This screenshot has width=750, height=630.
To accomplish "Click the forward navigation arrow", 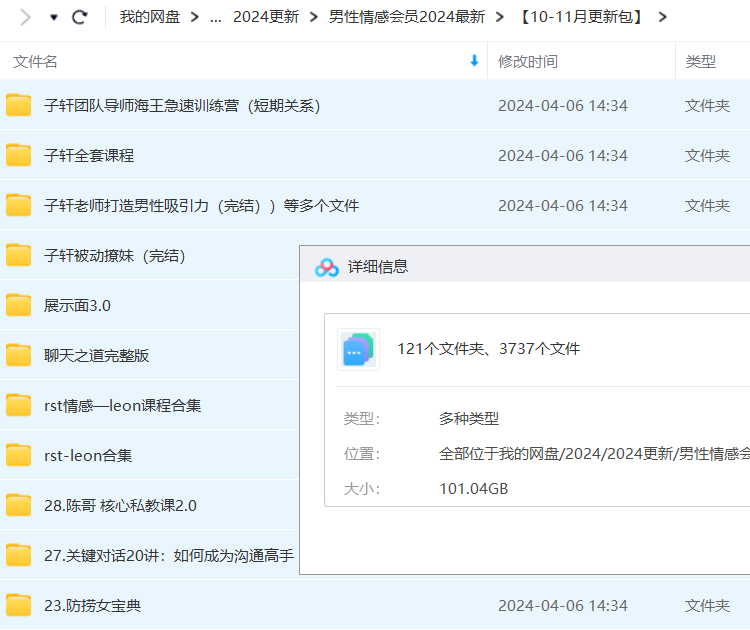I will (x=26, y=17).
